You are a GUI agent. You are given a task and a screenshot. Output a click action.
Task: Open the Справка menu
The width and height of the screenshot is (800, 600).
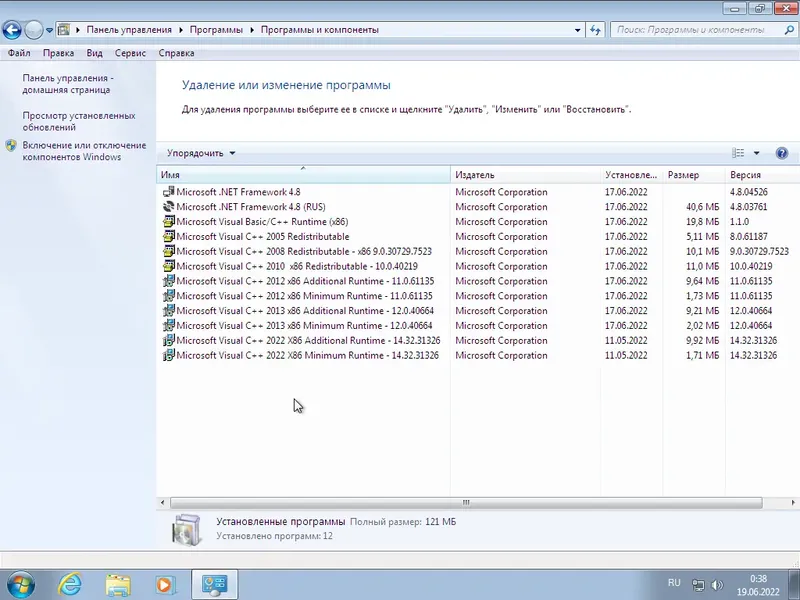[176, 53]
